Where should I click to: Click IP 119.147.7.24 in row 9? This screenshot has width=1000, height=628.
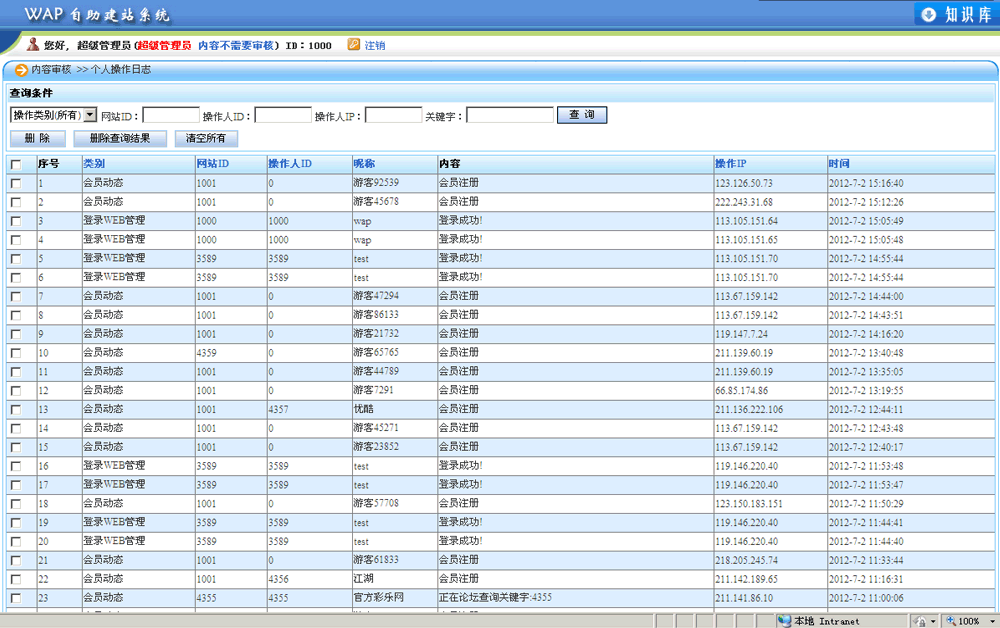click(x=742, y=334)
